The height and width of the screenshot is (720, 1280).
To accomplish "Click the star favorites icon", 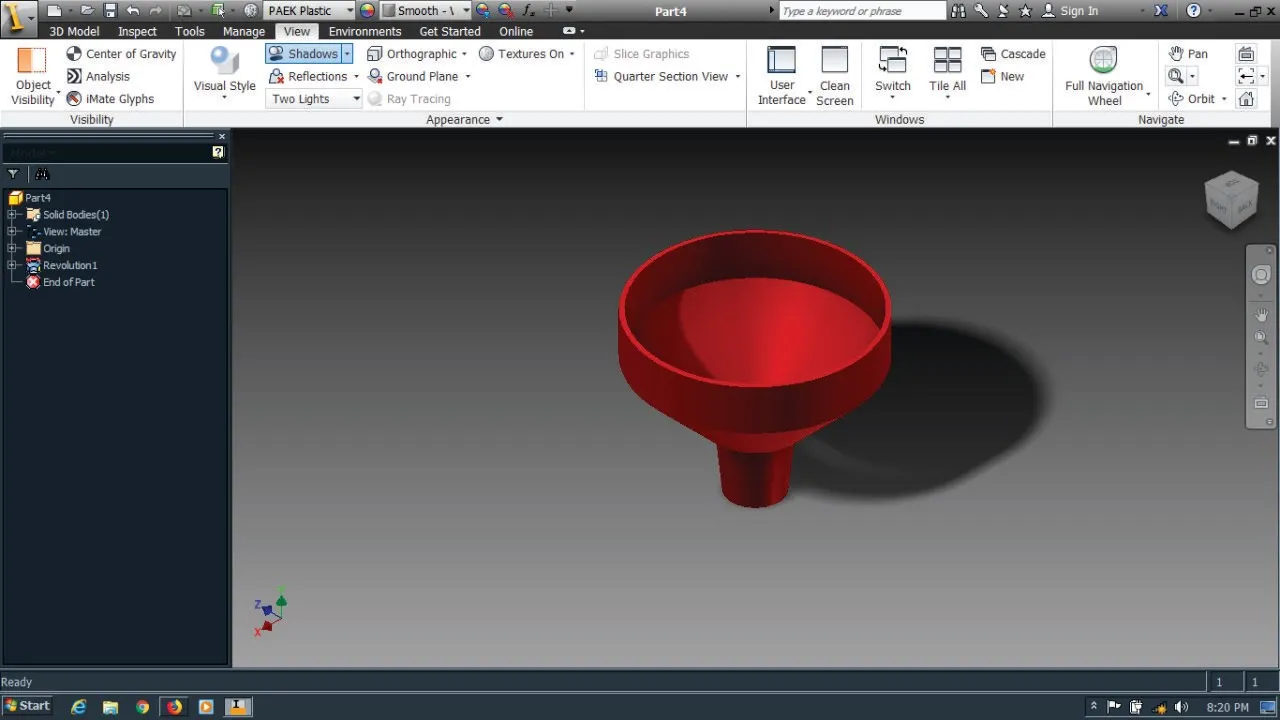I will tap(1026, 11).
